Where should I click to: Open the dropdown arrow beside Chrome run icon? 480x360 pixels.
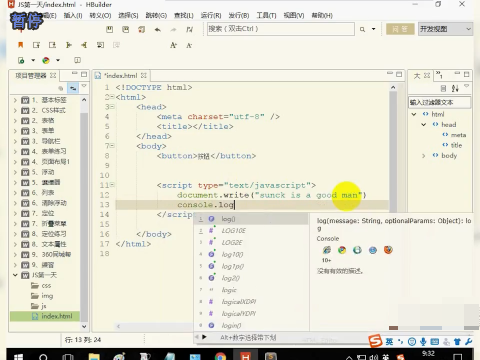pyautogui.click(x=58, y=60)
